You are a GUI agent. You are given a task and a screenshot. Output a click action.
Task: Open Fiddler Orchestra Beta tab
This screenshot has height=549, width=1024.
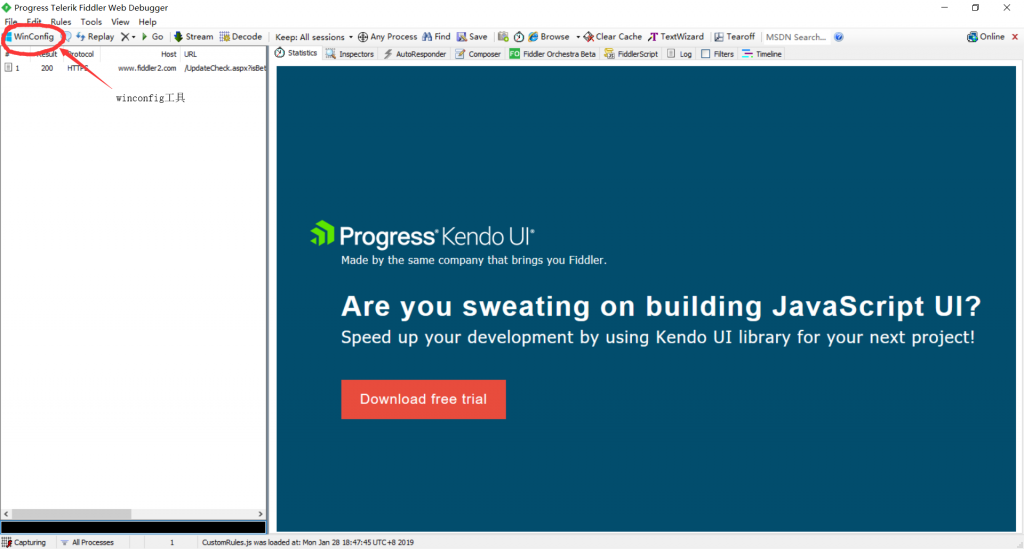tap(552, 54)
